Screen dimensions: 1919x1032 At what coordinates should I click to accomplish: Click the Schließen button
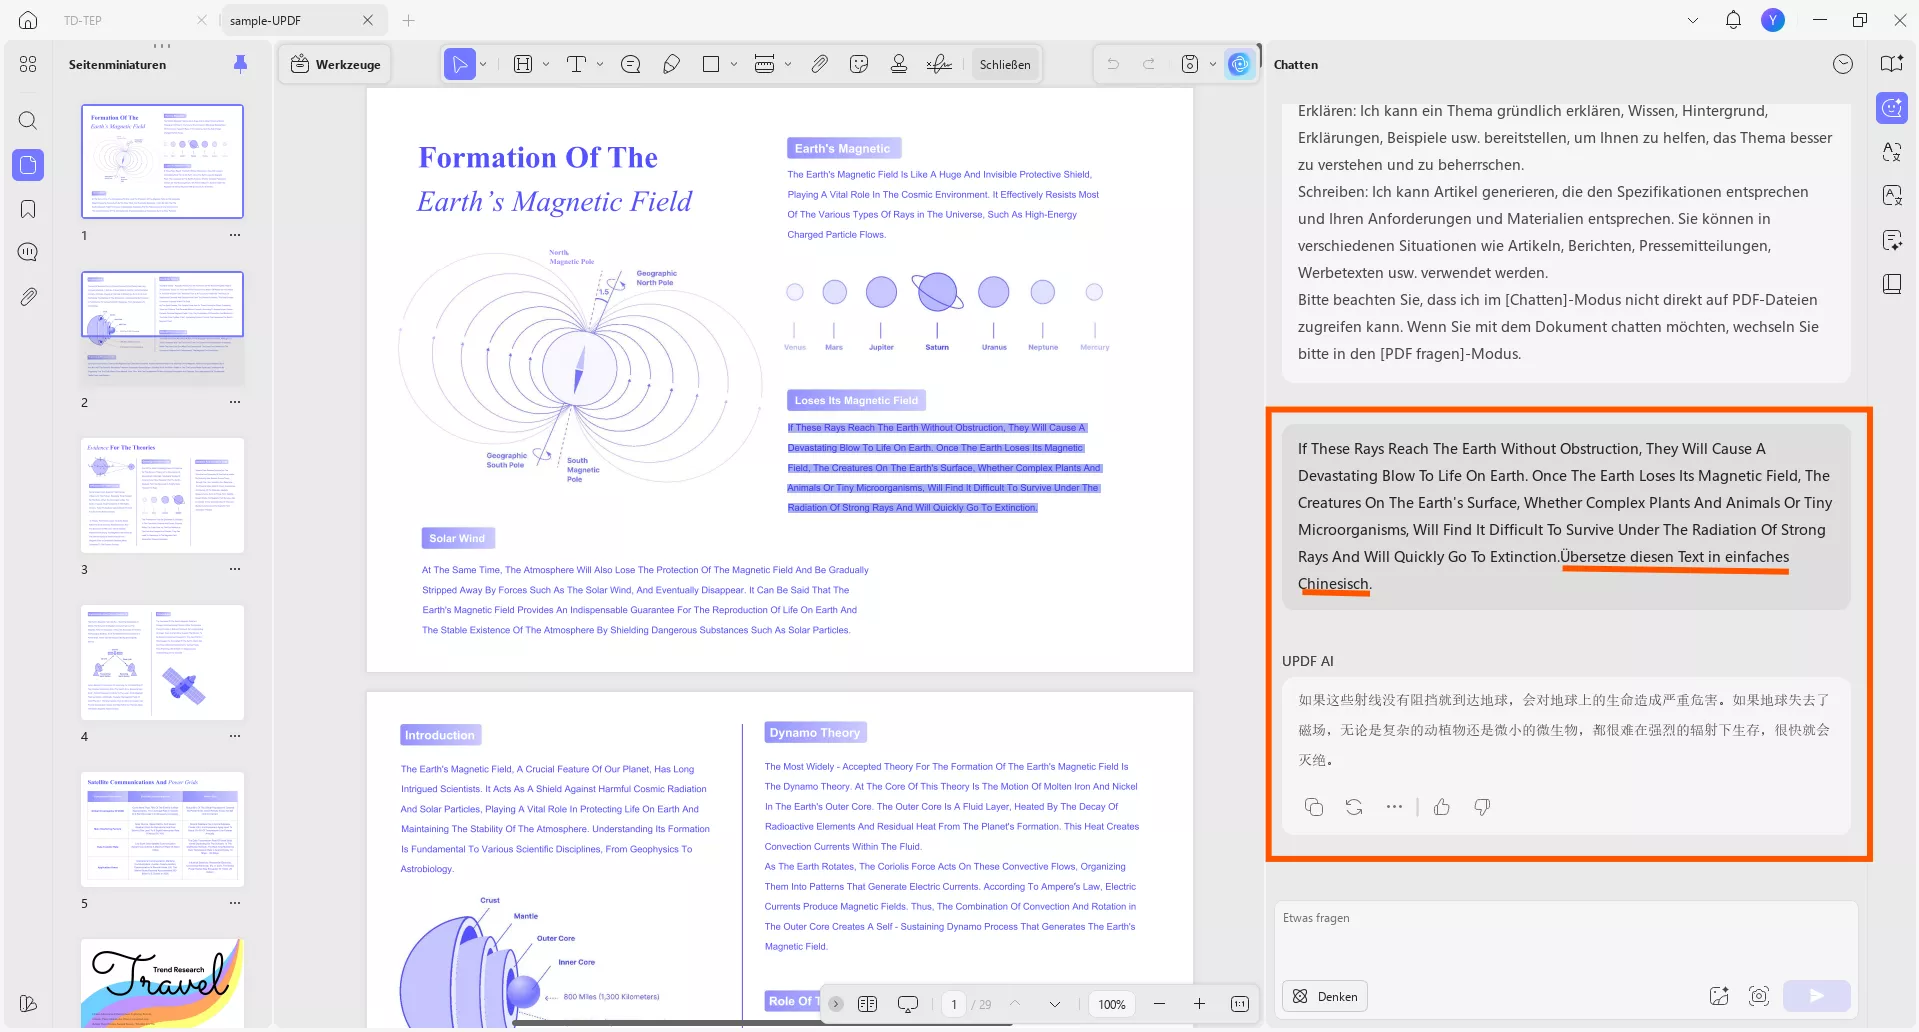click(1005, 63)
